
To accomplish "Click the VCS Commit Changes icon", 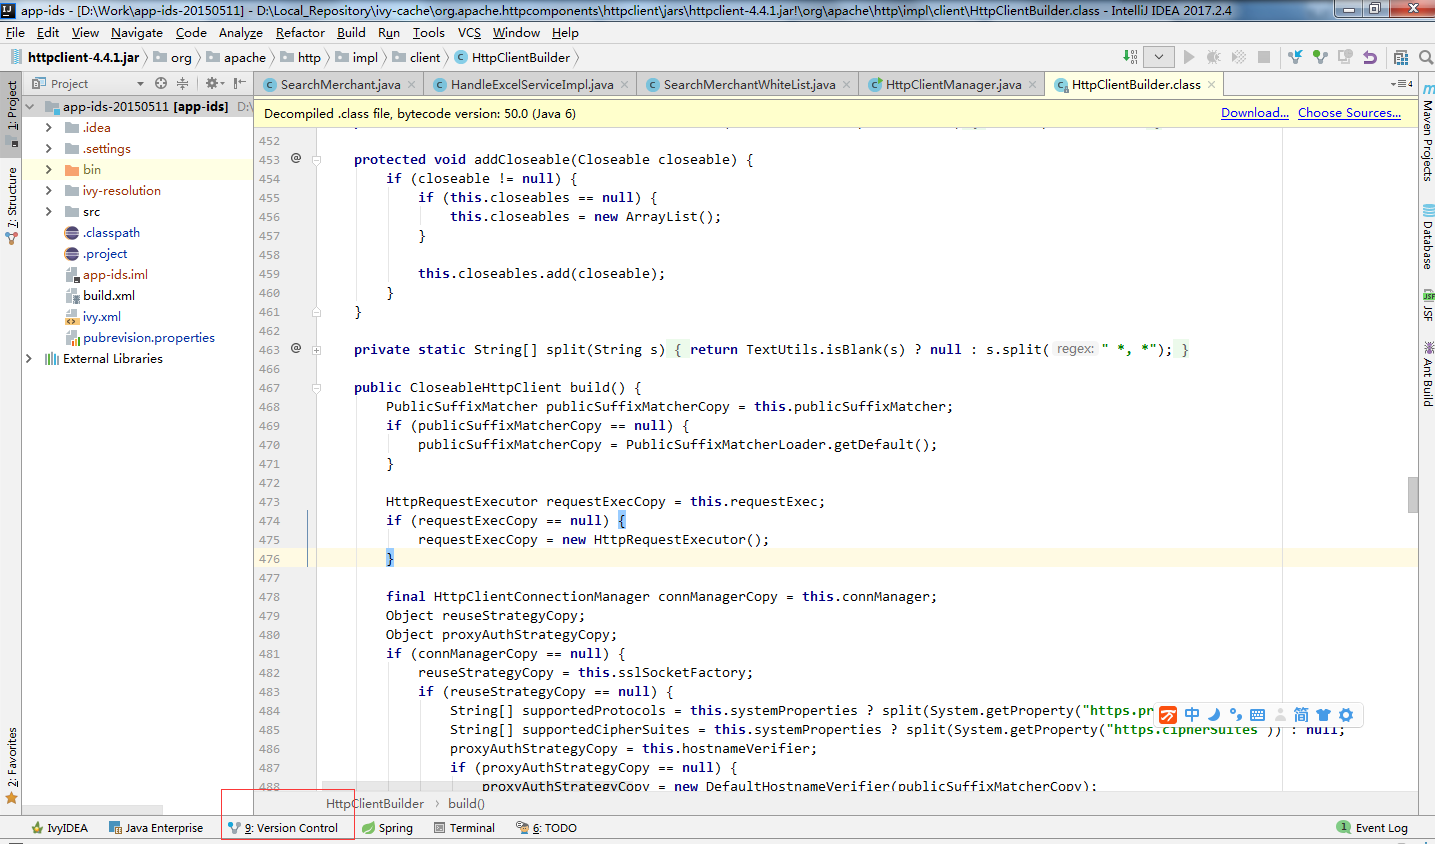I will [1320, 57].
